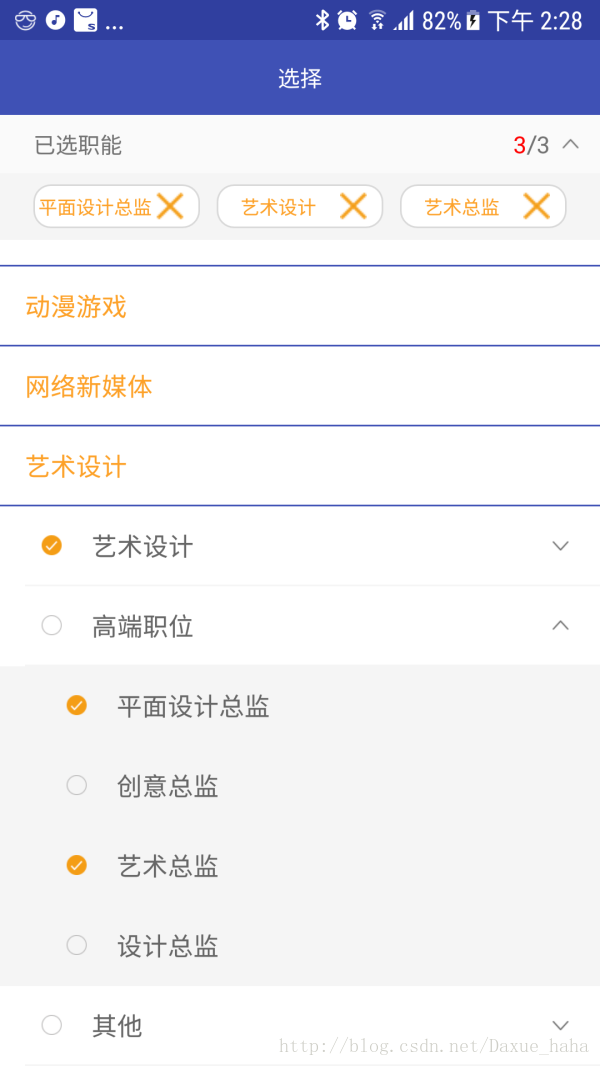This screenshot has height=1066, width=600.
Task: Select the 创意总监 option
Action: click(77, 785)
